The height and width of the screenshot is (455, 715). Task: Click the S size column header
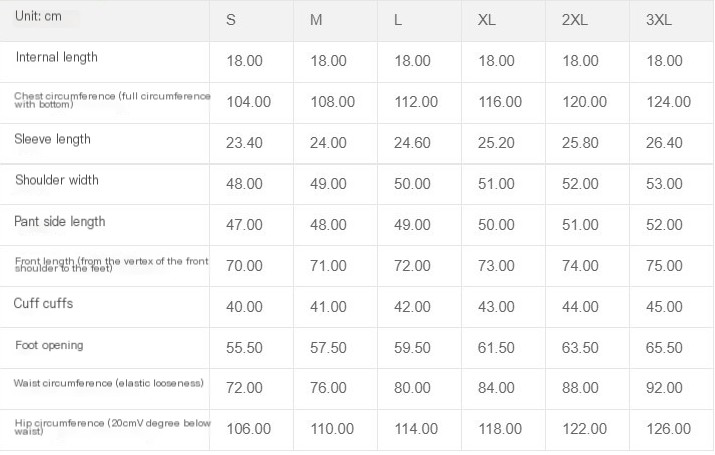point(231,20)
